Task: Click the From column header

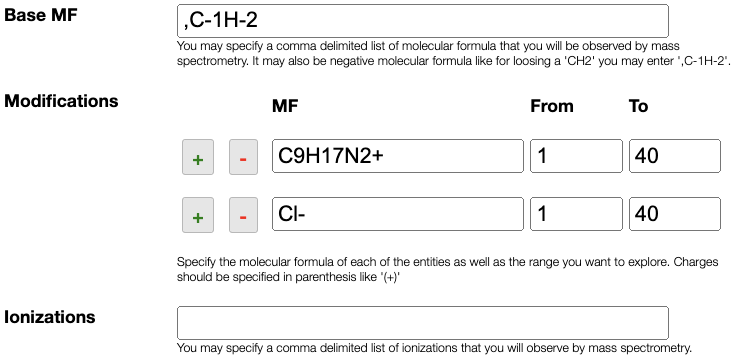Action: pyautogui.click(x=552, y=107)
